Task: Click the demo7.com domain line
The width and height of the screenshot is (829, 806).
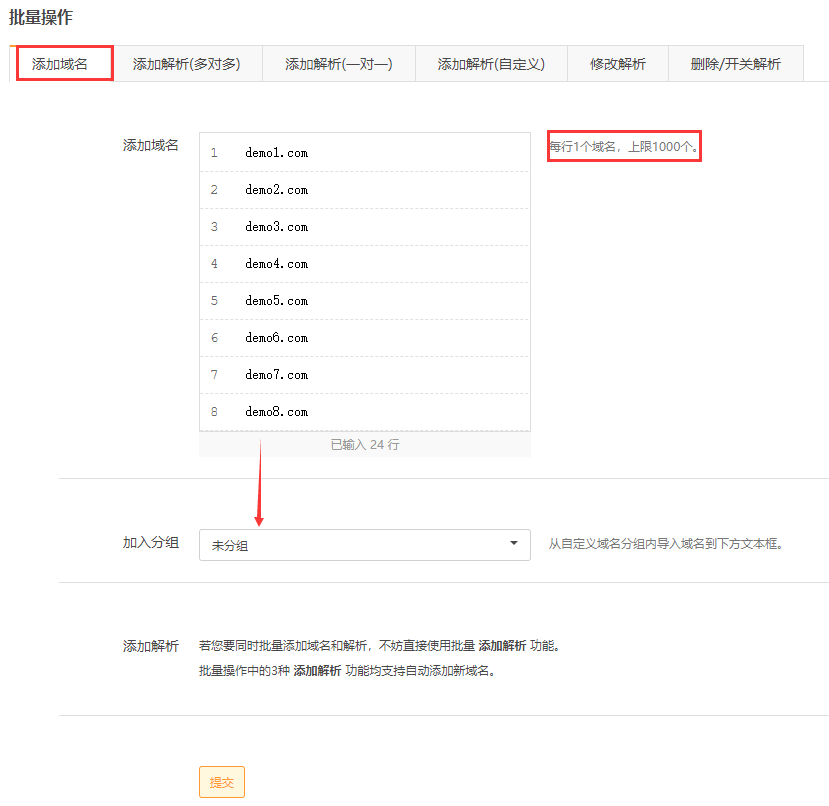Action: click(x=277, y=375)
